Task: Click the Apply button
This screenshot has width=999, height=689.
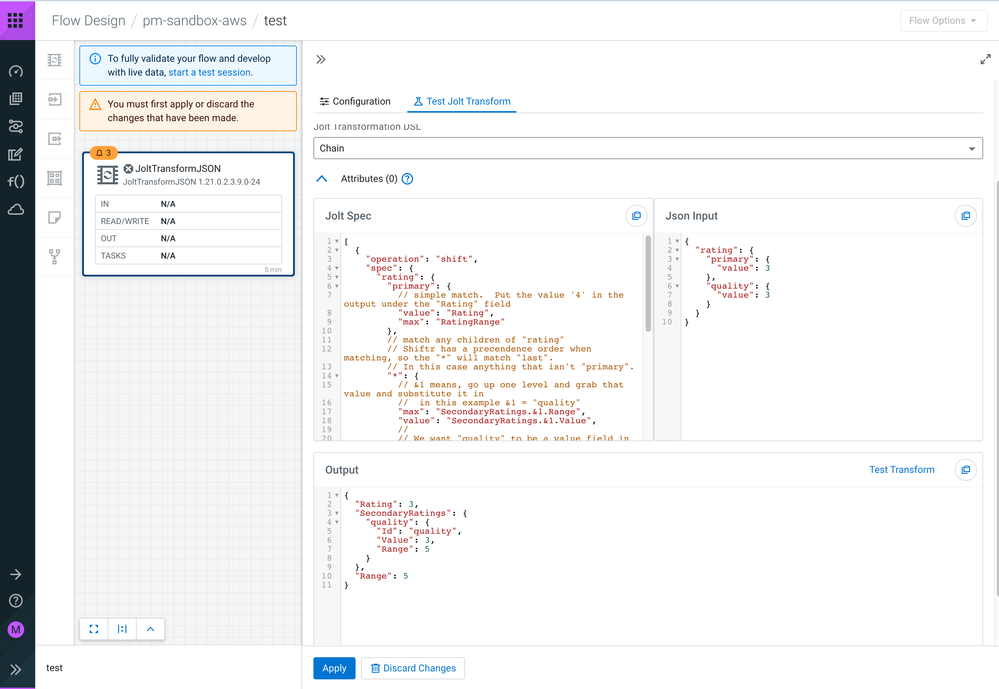Action: [334, 668]
